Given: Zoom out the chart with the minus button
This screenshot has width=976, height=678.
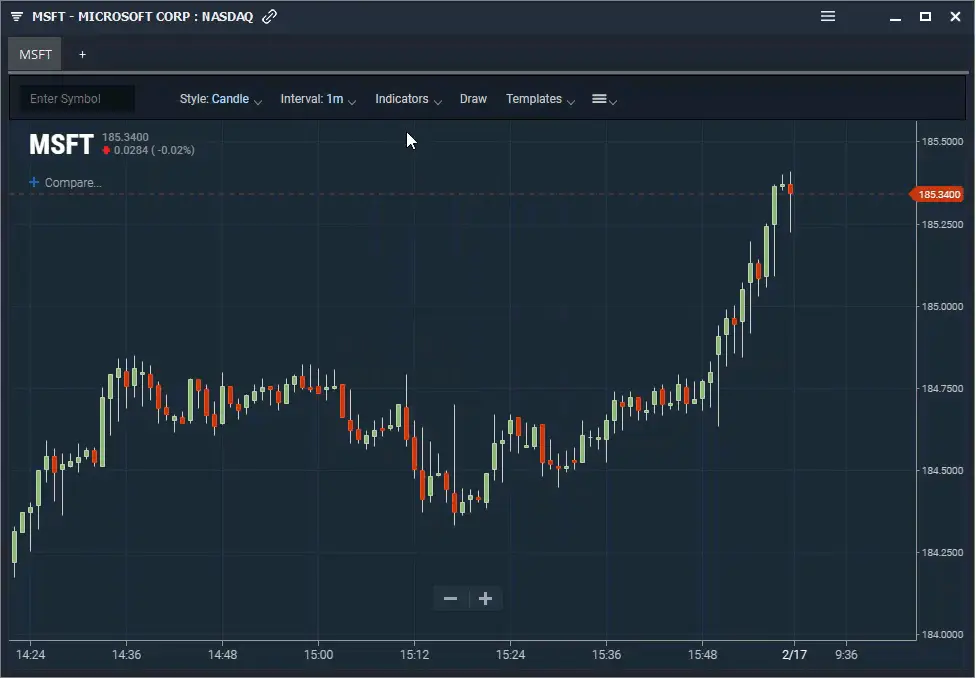Looking at the screenshot, I should point(451,598).
